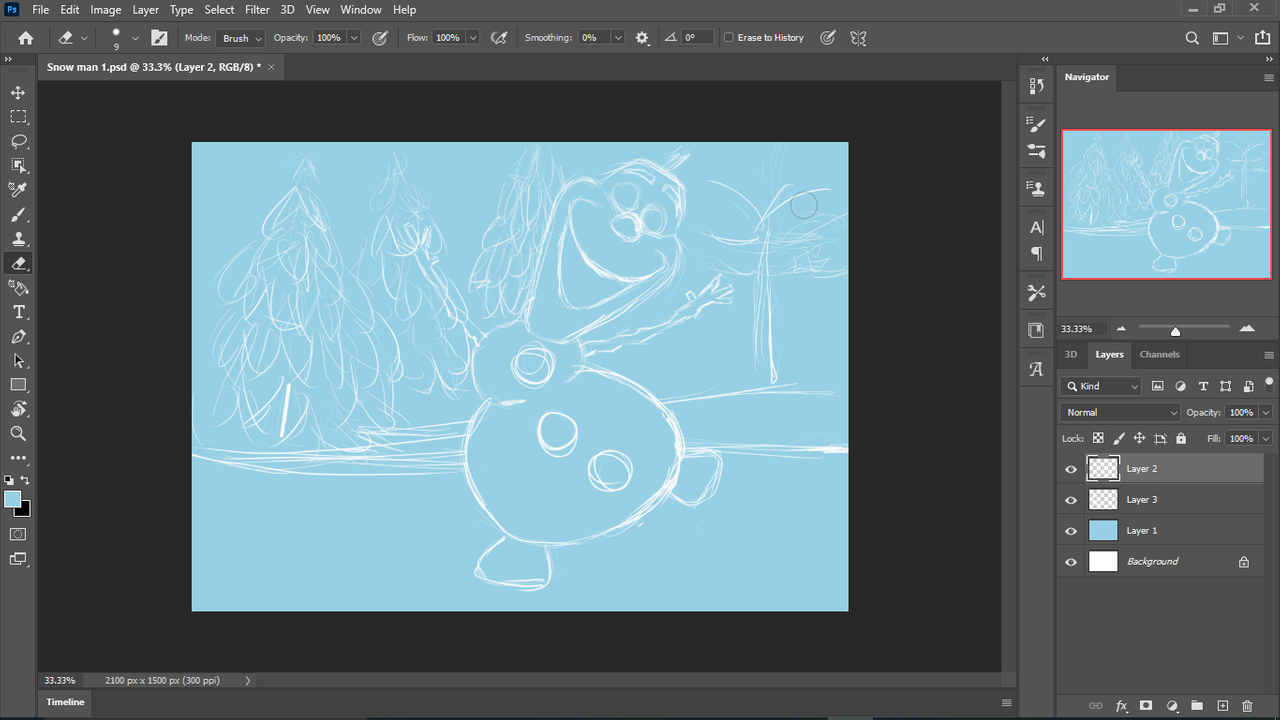Open Edit Toolbar three-dots menu
Image resolution: width=1280 pixels, height=720 pixels.
point(18,458)
